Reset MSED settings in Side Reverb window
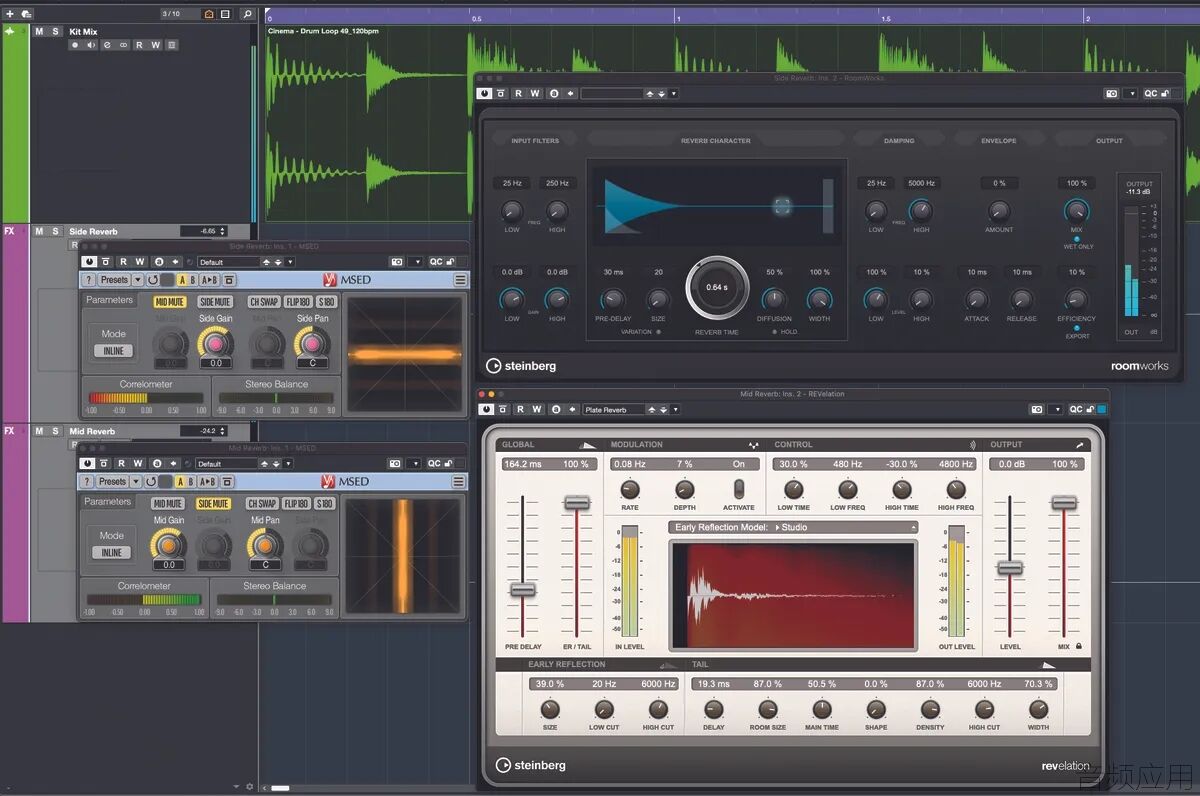This screenshot has height=796, width=1200. (153, 280)
